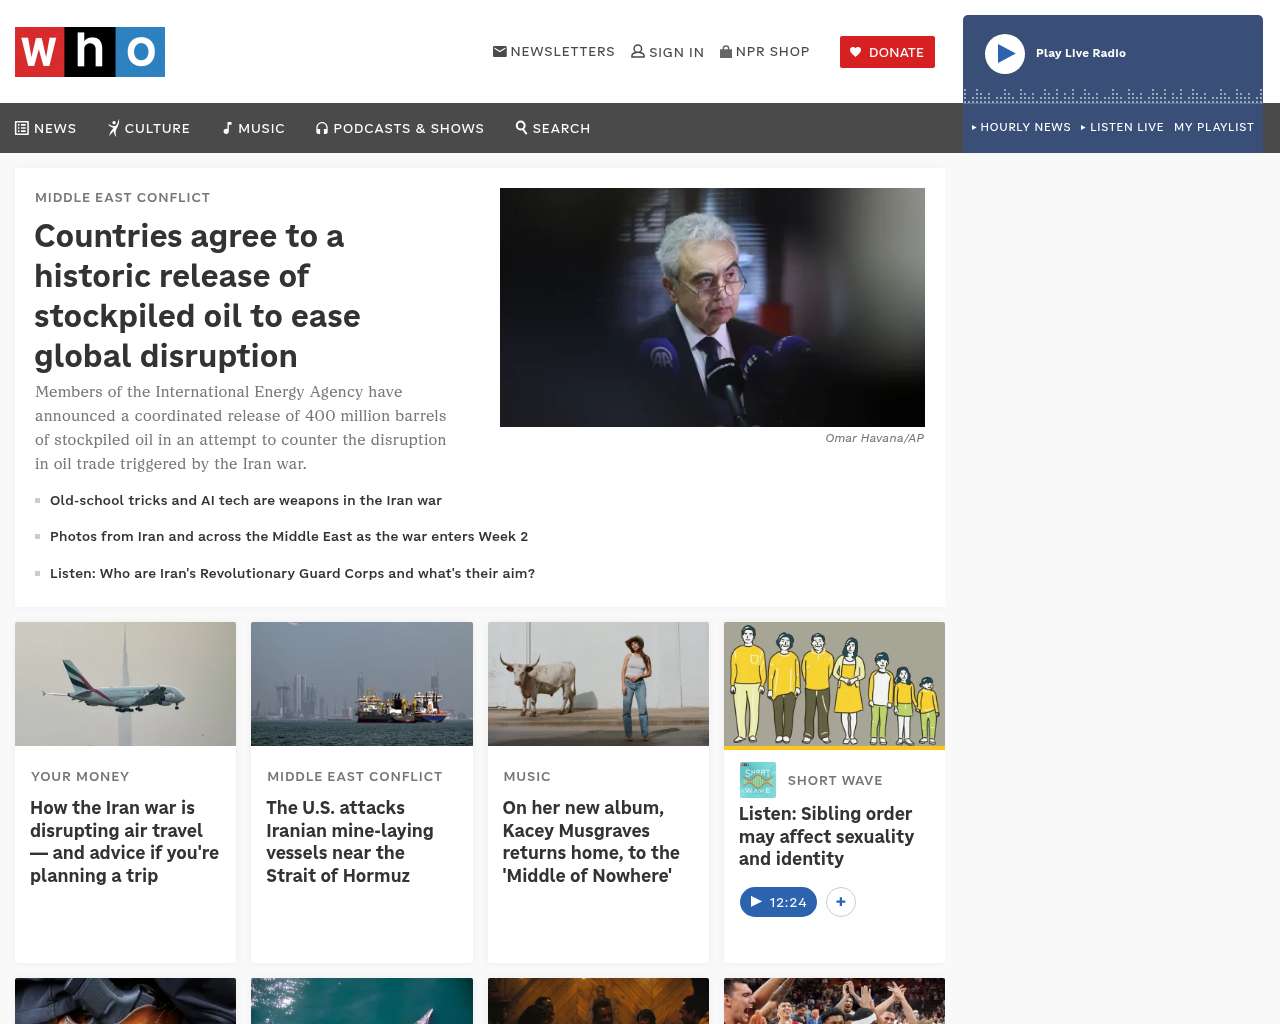This screenshot has width=1280, height=1024.
Task: Add Short Wave episode to playlist
Action: point(841,902)
